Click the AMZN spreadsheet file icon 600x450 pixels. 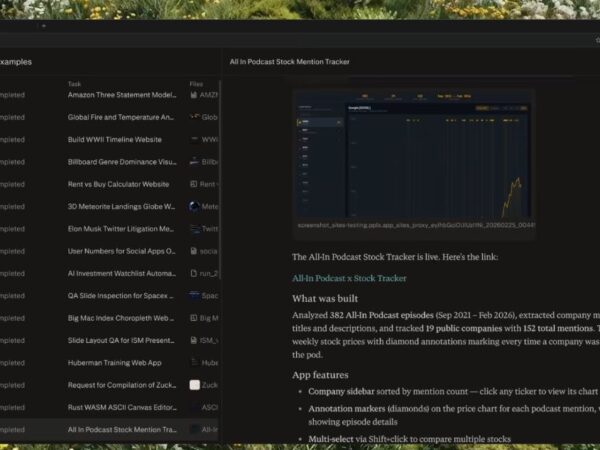pos(194,95)
